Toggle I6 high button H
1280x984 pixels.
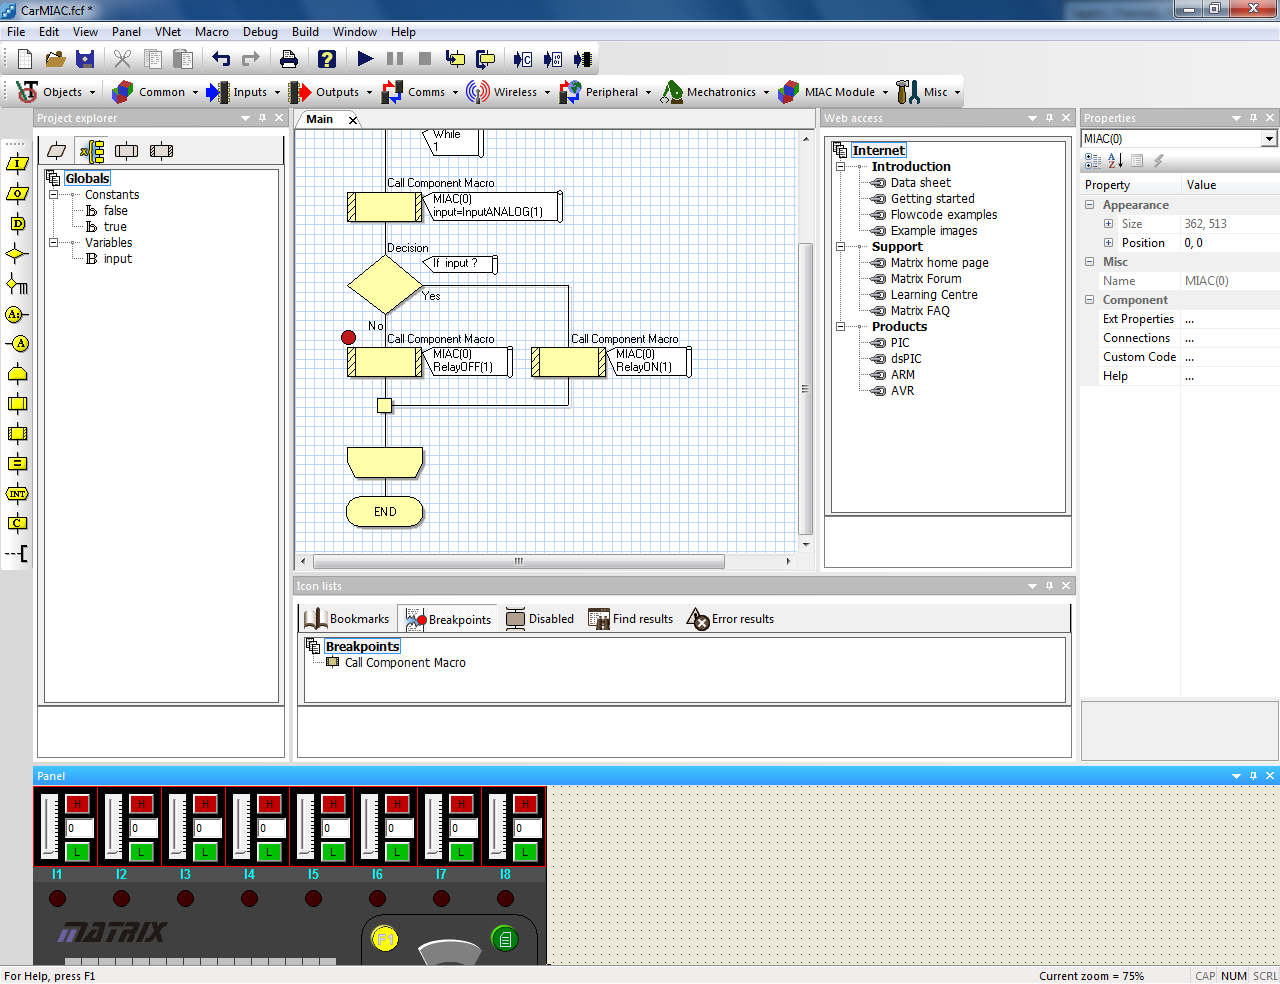point(397,804)
